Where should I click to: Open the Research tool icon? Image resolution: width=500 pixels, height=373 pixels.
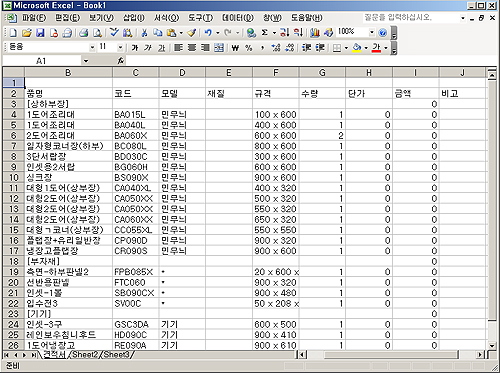(128, 32)
